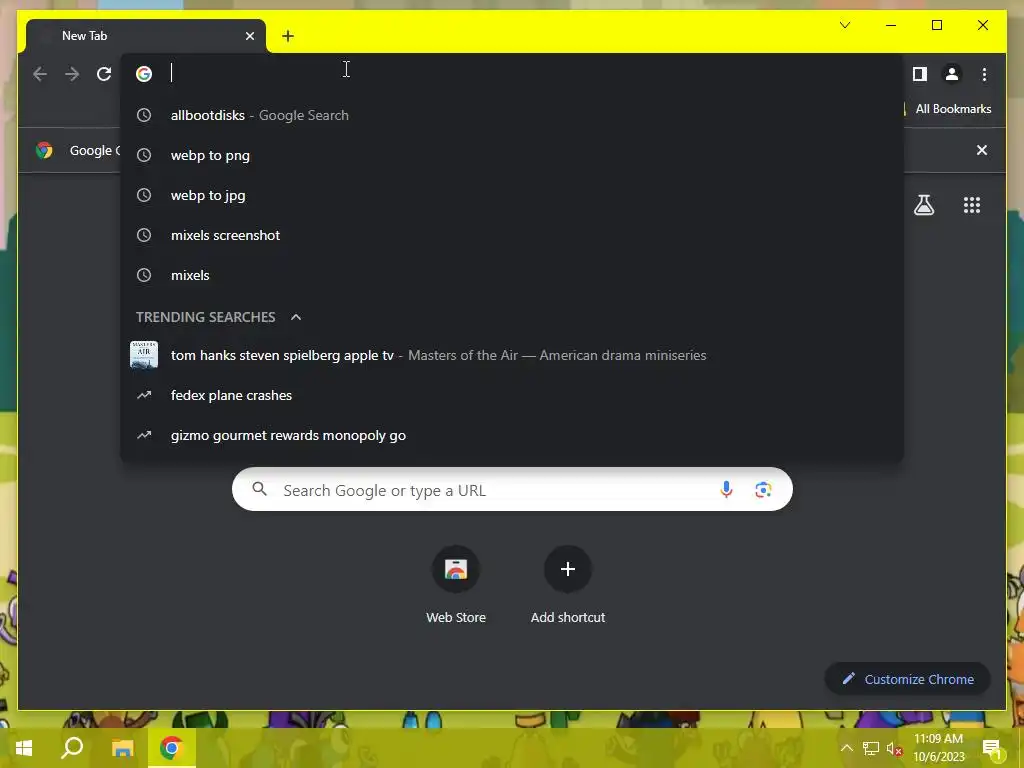The image size is (1024, 768).
Task: Search by image with Google Lens
Action: click(x=763, y=489)
